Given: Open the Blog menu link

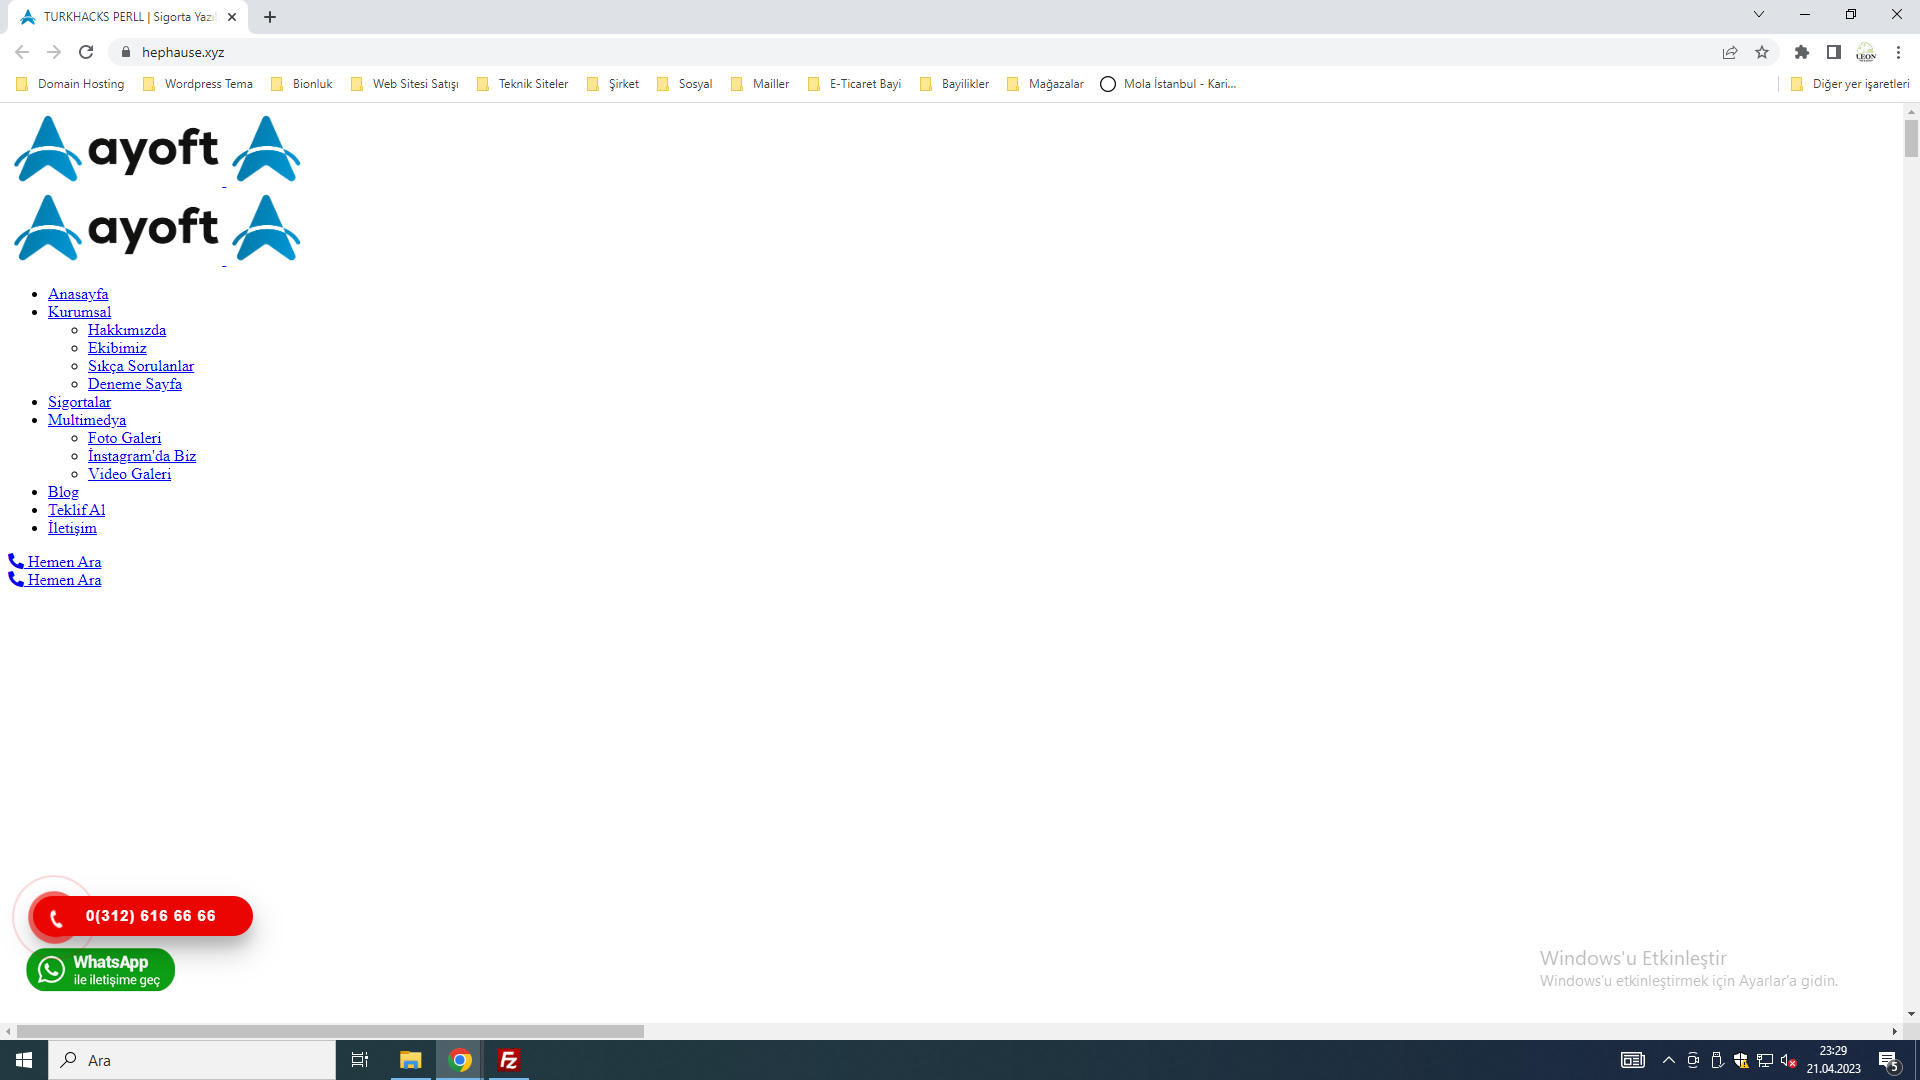Looking at the screenshot, I should (63, 492).
